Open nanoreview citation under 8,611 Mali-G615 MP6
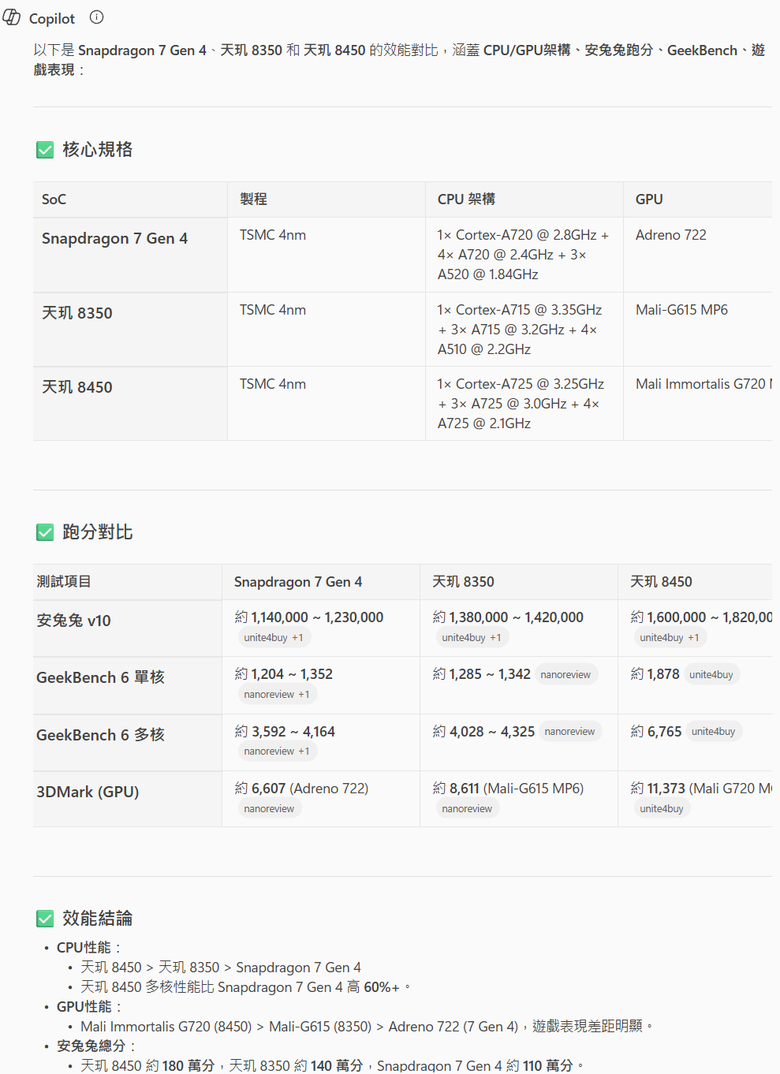The image size is (780, 1074). tap(467, 809)
